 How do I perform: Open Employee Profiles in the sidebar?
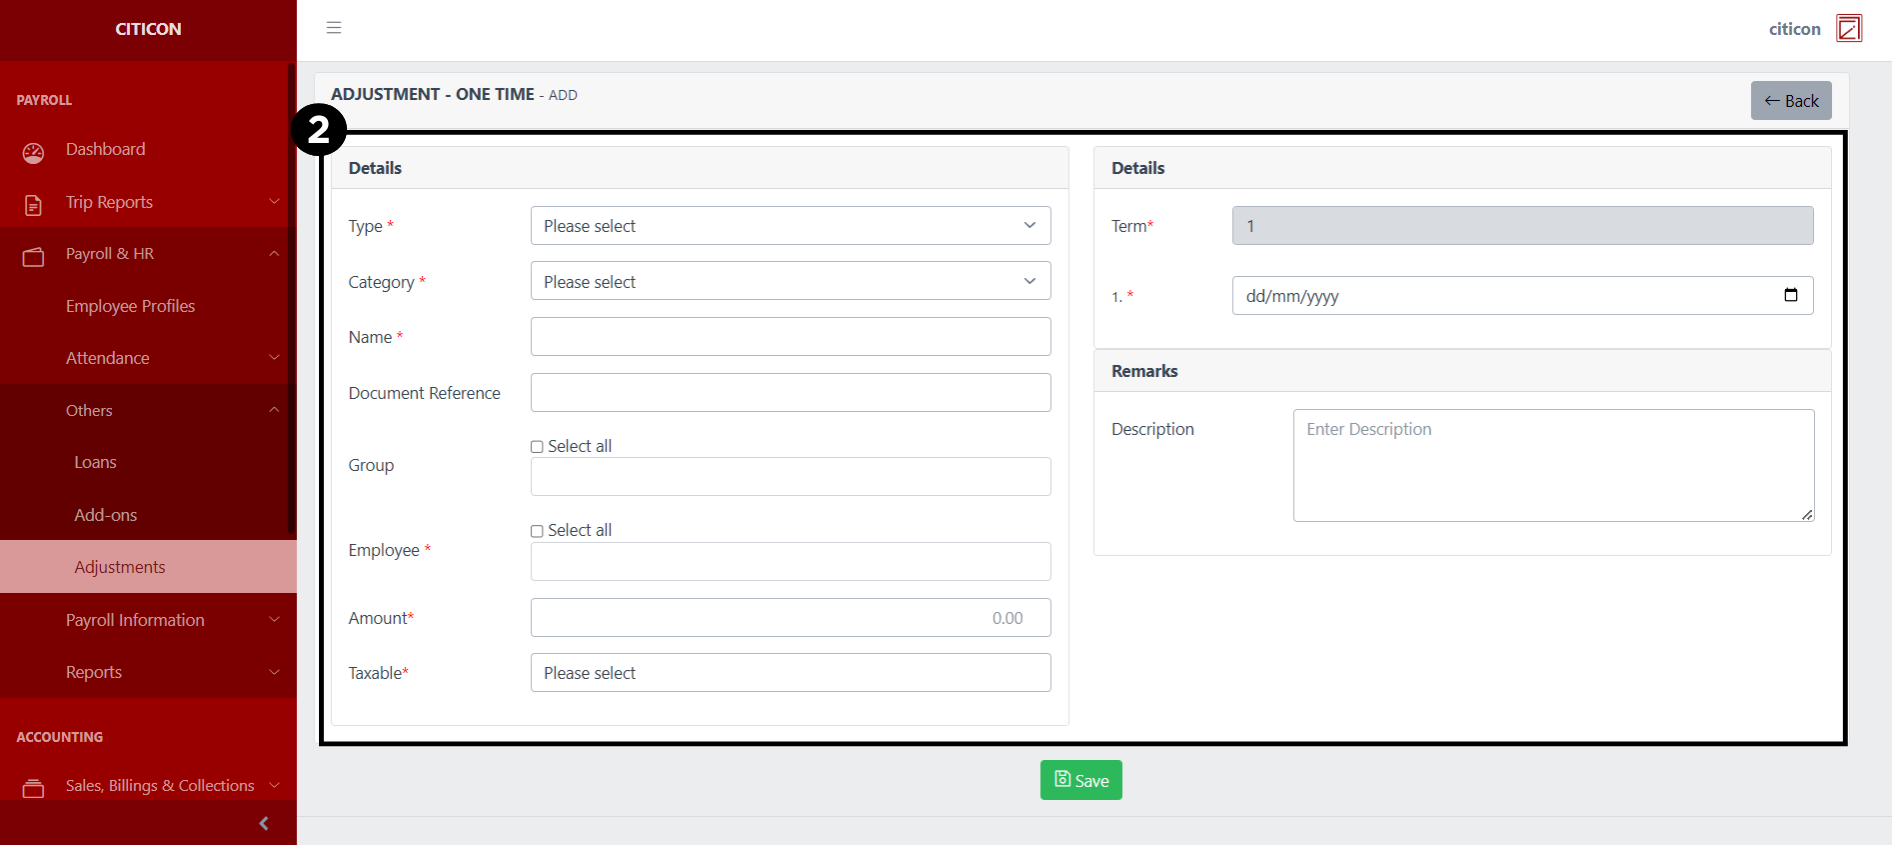coord(130,306)
